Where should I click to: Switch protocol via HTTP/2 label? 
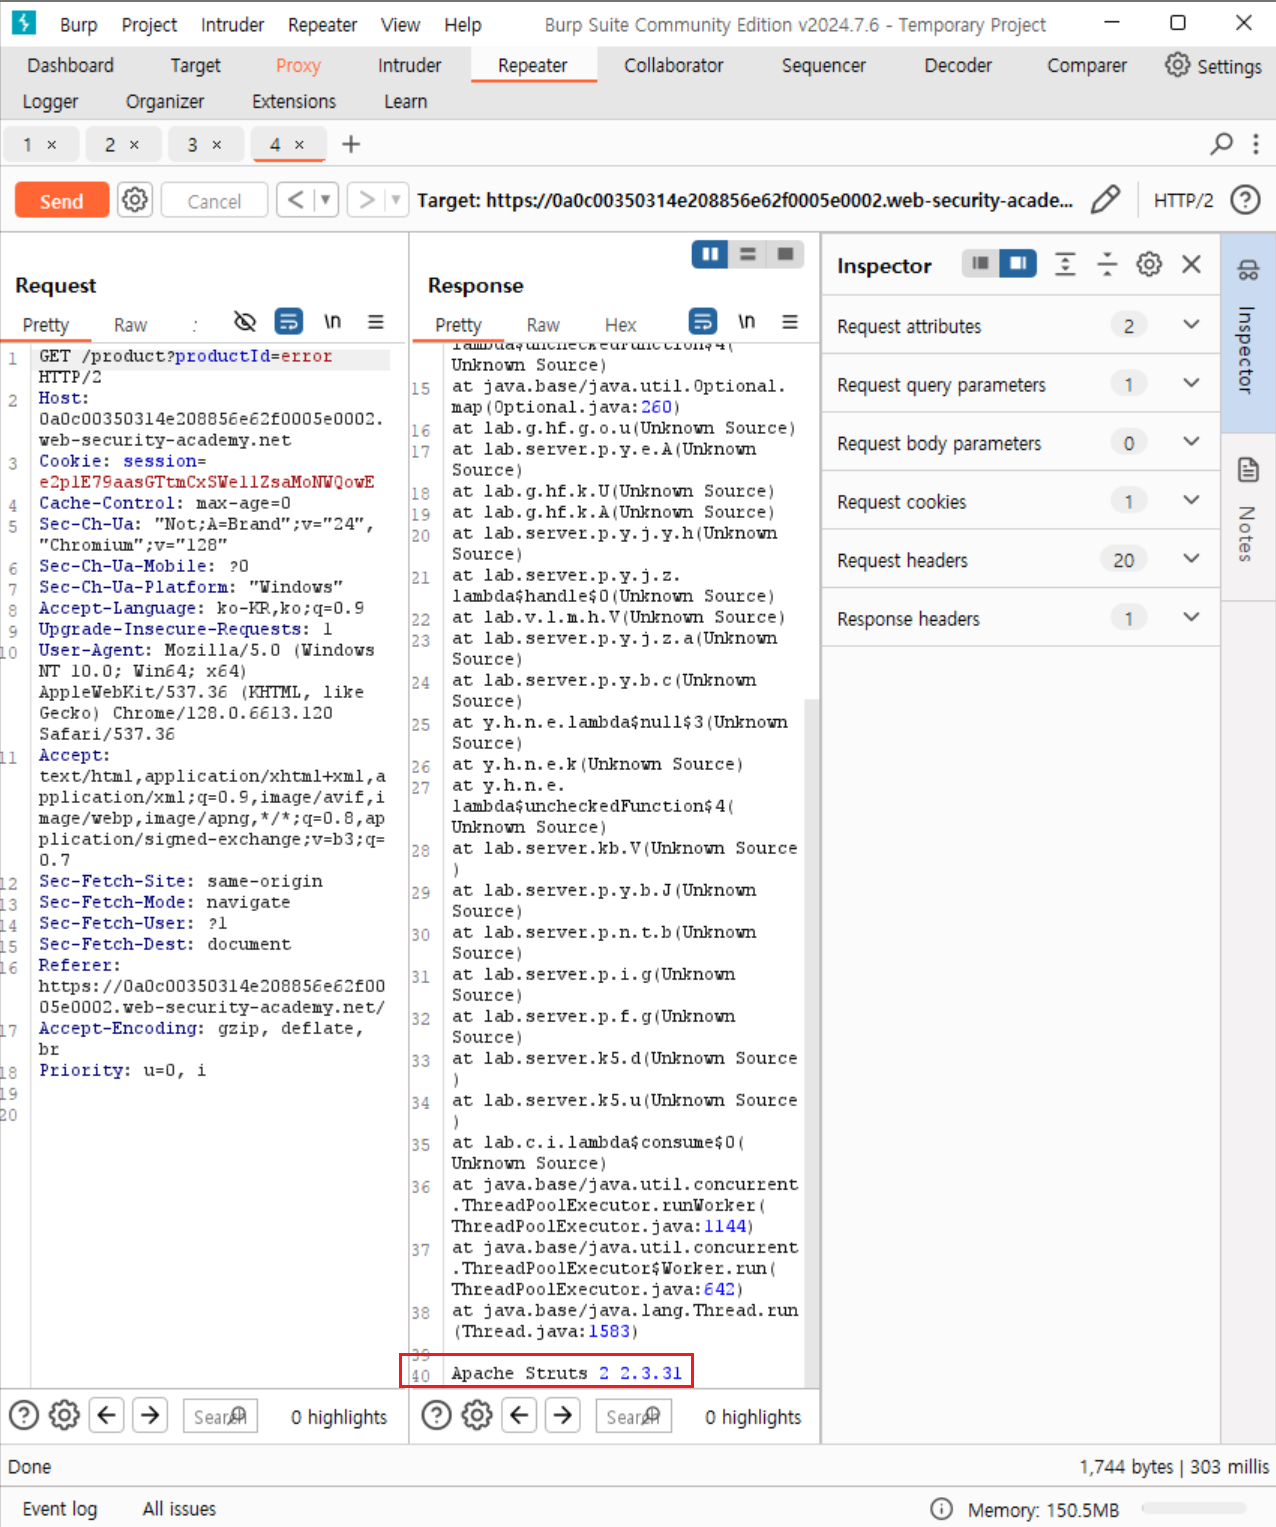1183,200
